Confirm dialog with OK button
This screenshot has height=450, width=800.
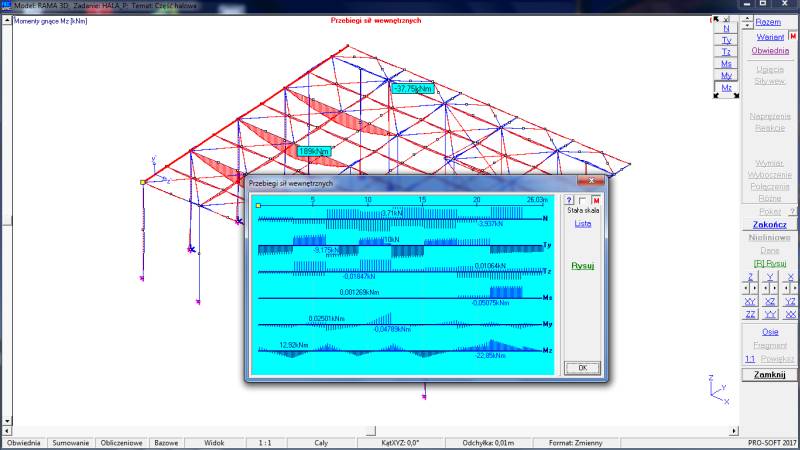tap(582, 368)
